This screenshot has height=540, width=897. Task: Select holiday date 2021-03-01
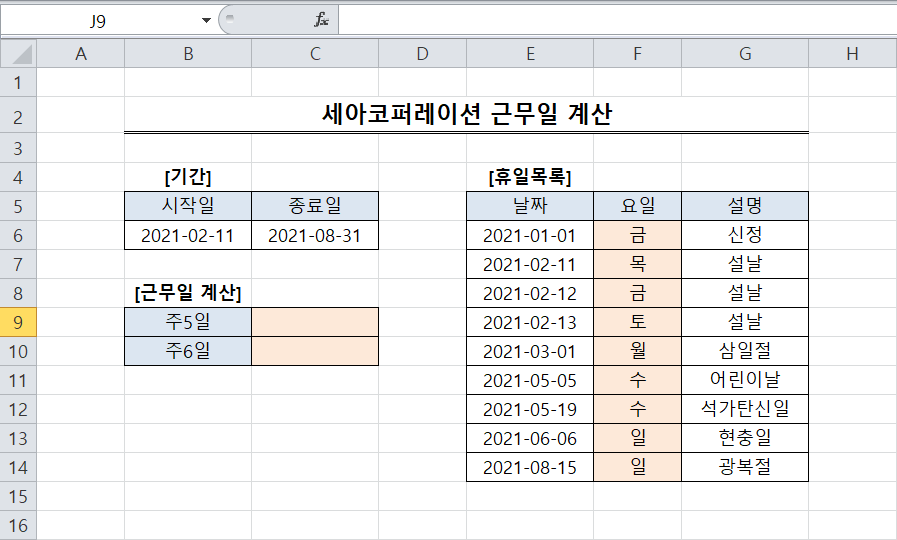pyautogui.click(x=530, y=351)
